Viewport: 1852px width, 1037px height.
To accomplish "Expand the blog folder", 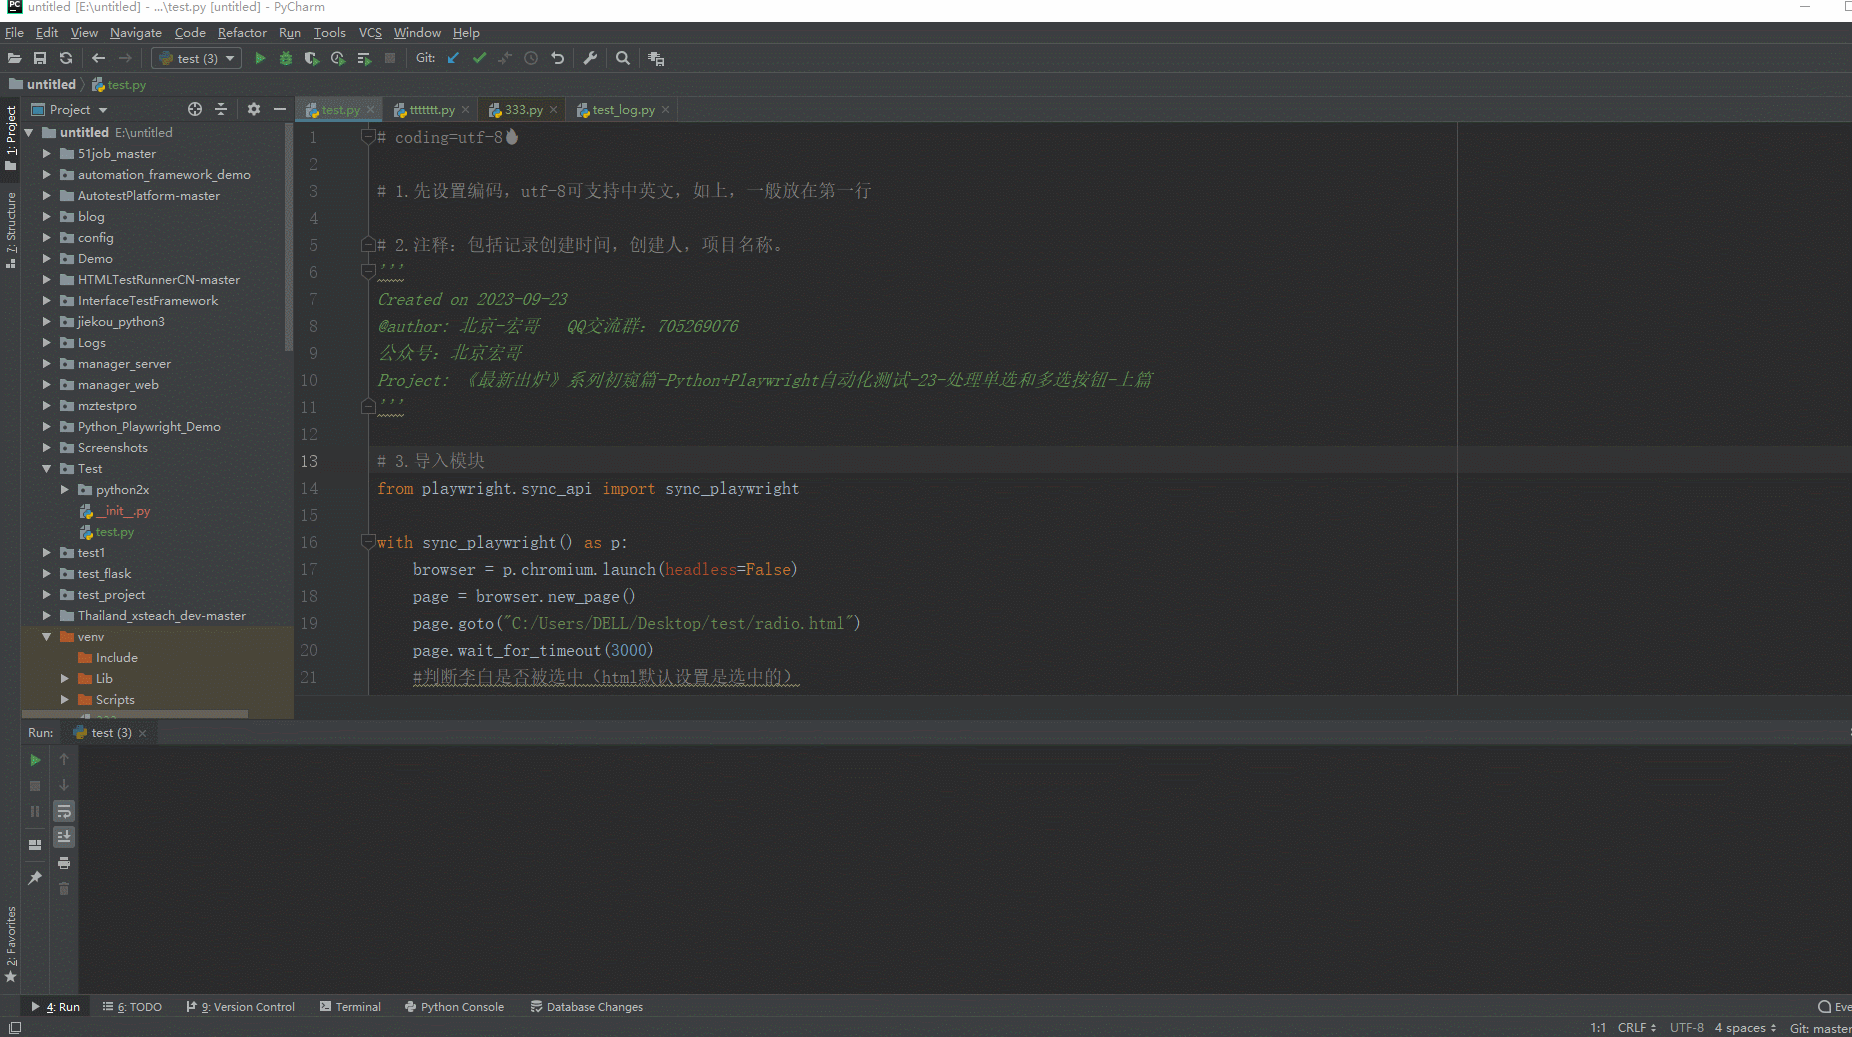I will pos(46,216).
